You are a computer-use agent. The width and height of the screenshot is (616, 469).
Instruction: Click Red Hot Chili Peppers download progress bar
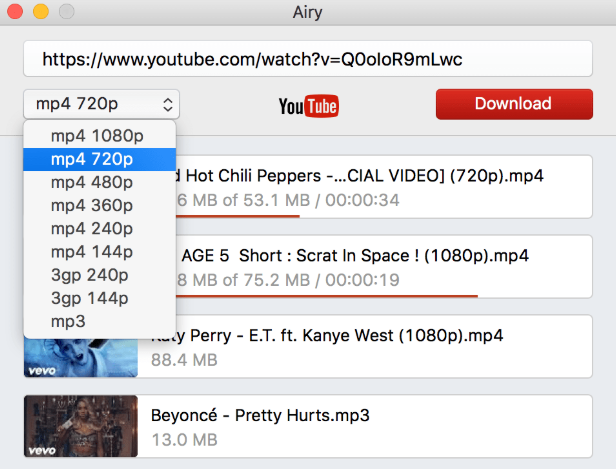click(x=237, y=216)
